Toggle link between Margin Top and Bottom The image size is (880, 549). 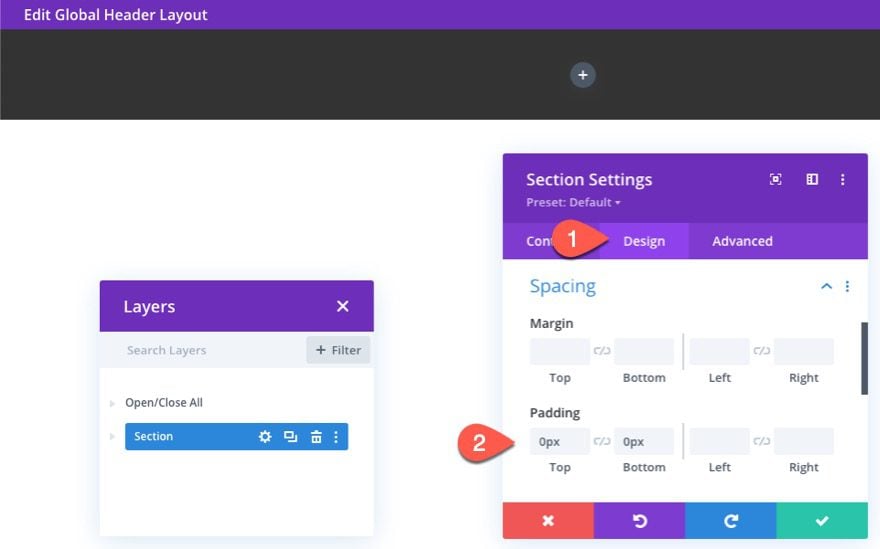pos(602,351)
